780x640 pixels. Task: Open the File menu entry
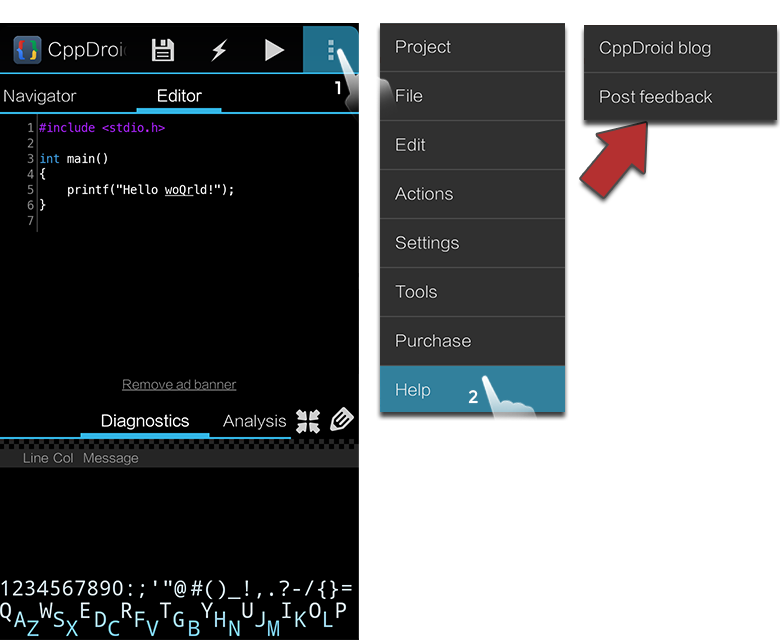tap(472, 96)
